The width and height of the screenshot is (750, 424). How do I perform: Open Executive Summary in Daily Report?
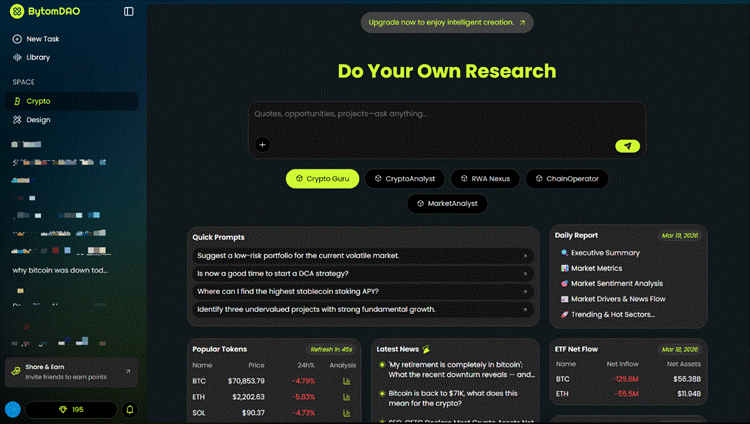(x=600, y=253)
